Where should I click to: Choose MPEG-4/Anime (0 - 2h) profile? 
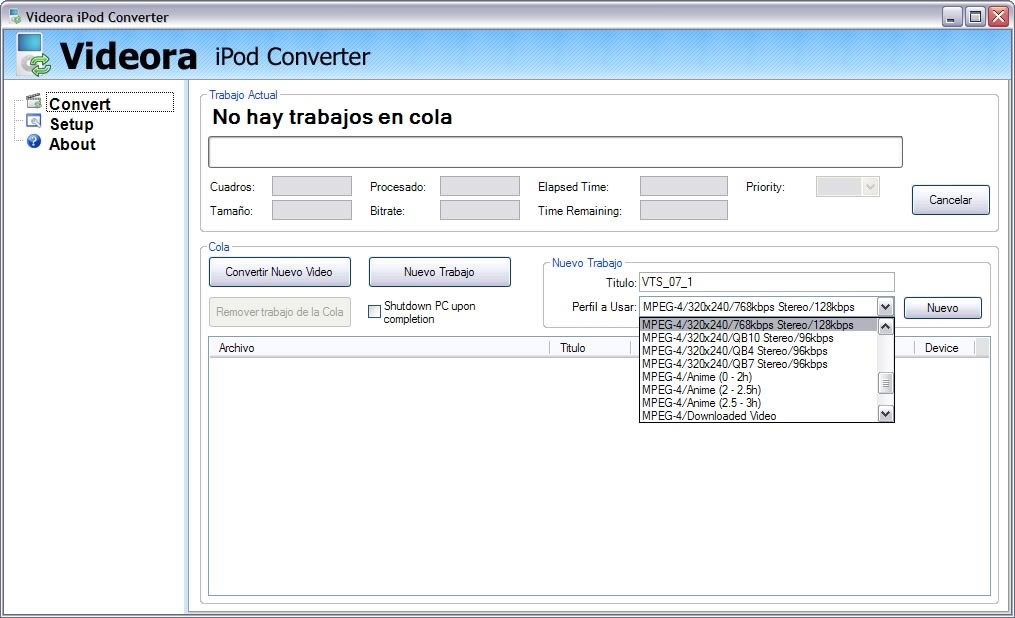point(758,377)
